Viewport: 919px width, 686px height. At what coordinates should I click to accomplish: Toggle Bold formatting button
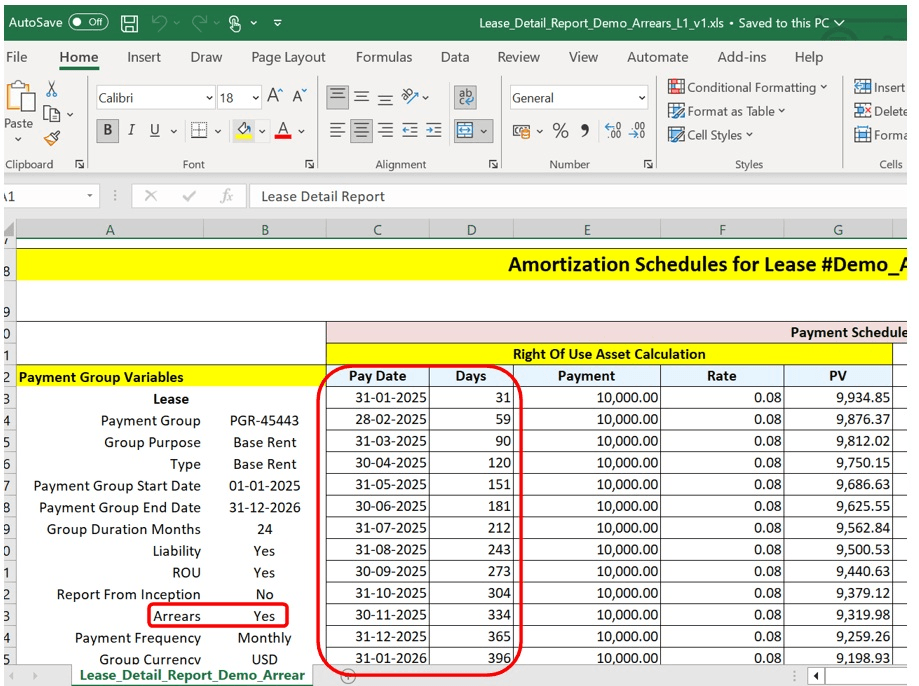coord(108,130)
